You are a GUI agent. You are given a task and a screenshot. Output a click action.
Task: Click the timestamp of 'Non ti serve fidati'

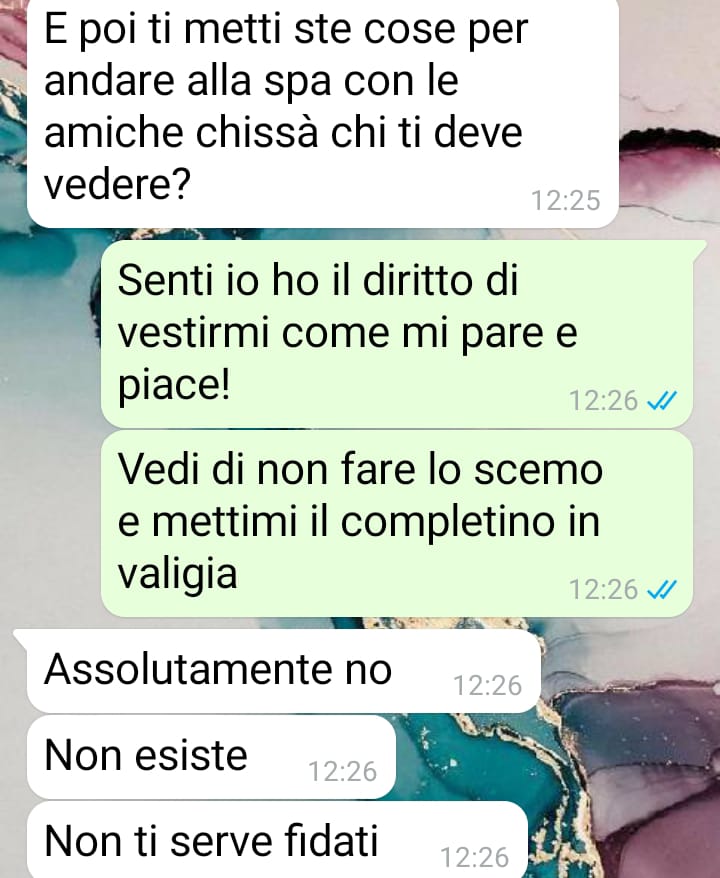[475, 857]
